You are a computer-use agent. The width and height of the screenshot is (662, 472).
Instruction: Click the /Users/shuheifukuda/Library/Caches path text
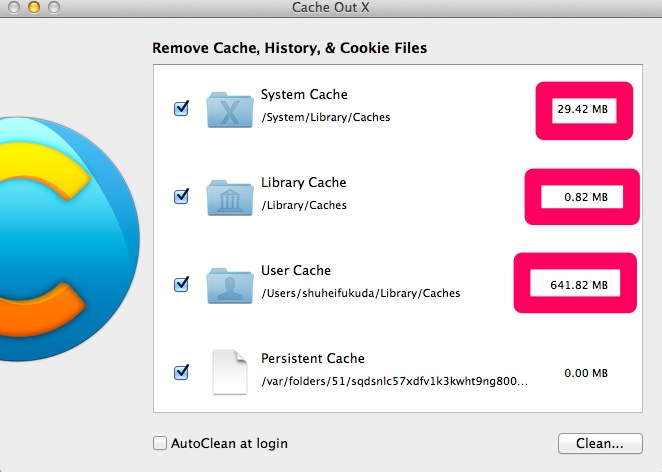[361, 293]
